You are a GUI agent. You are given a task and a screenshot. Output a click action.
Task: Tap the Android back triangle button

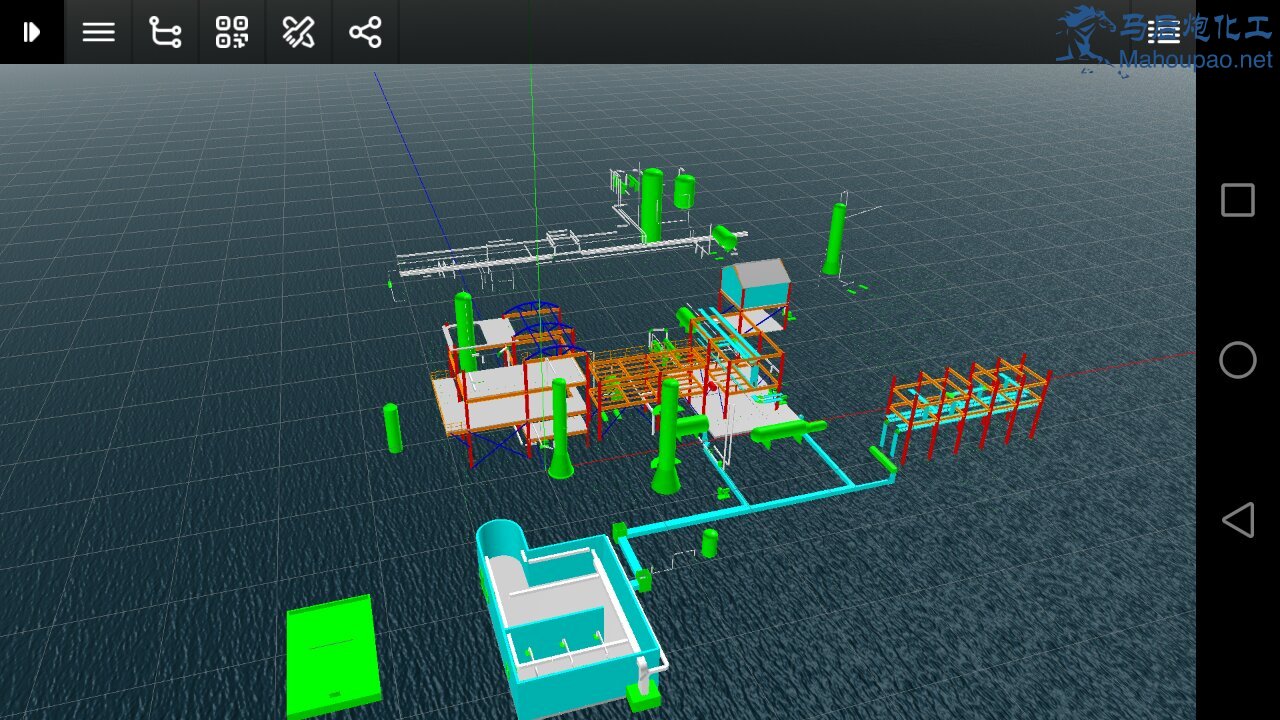pos(1238,520)
